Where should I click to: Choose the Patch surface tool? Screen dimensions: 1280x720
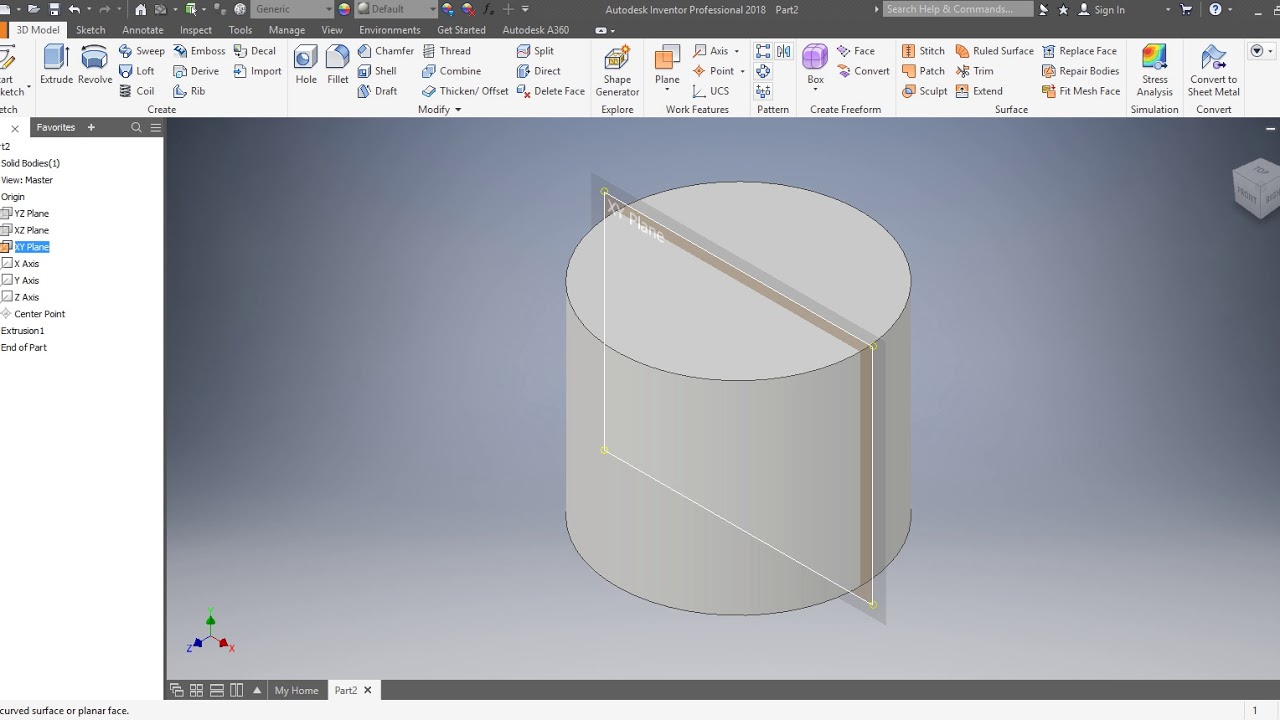pos(922,71)
